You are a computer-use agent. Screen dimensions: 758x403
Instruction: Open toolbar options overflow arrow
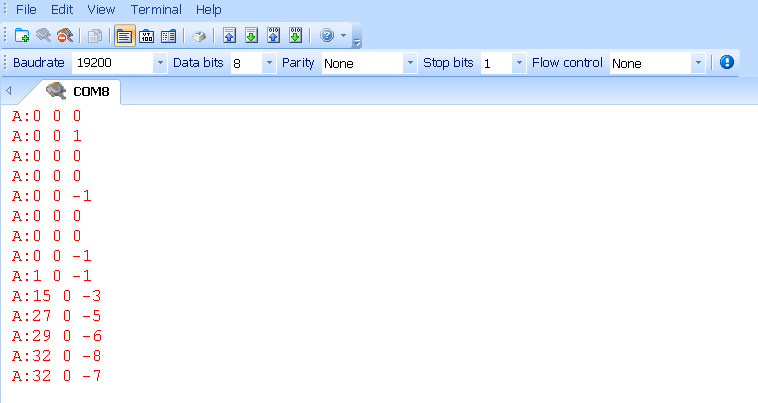click(357, 43)
